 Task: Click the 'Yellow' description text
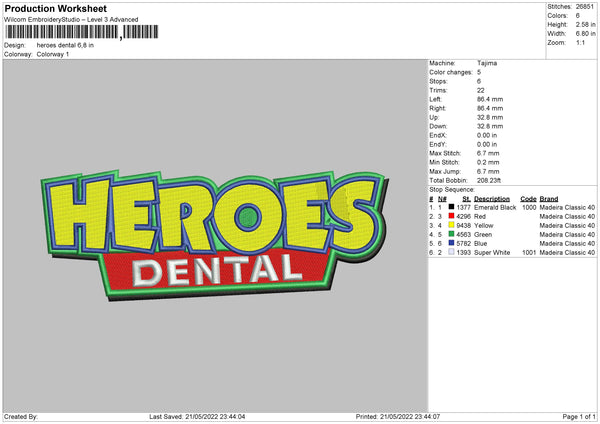(x=483, y=225)
